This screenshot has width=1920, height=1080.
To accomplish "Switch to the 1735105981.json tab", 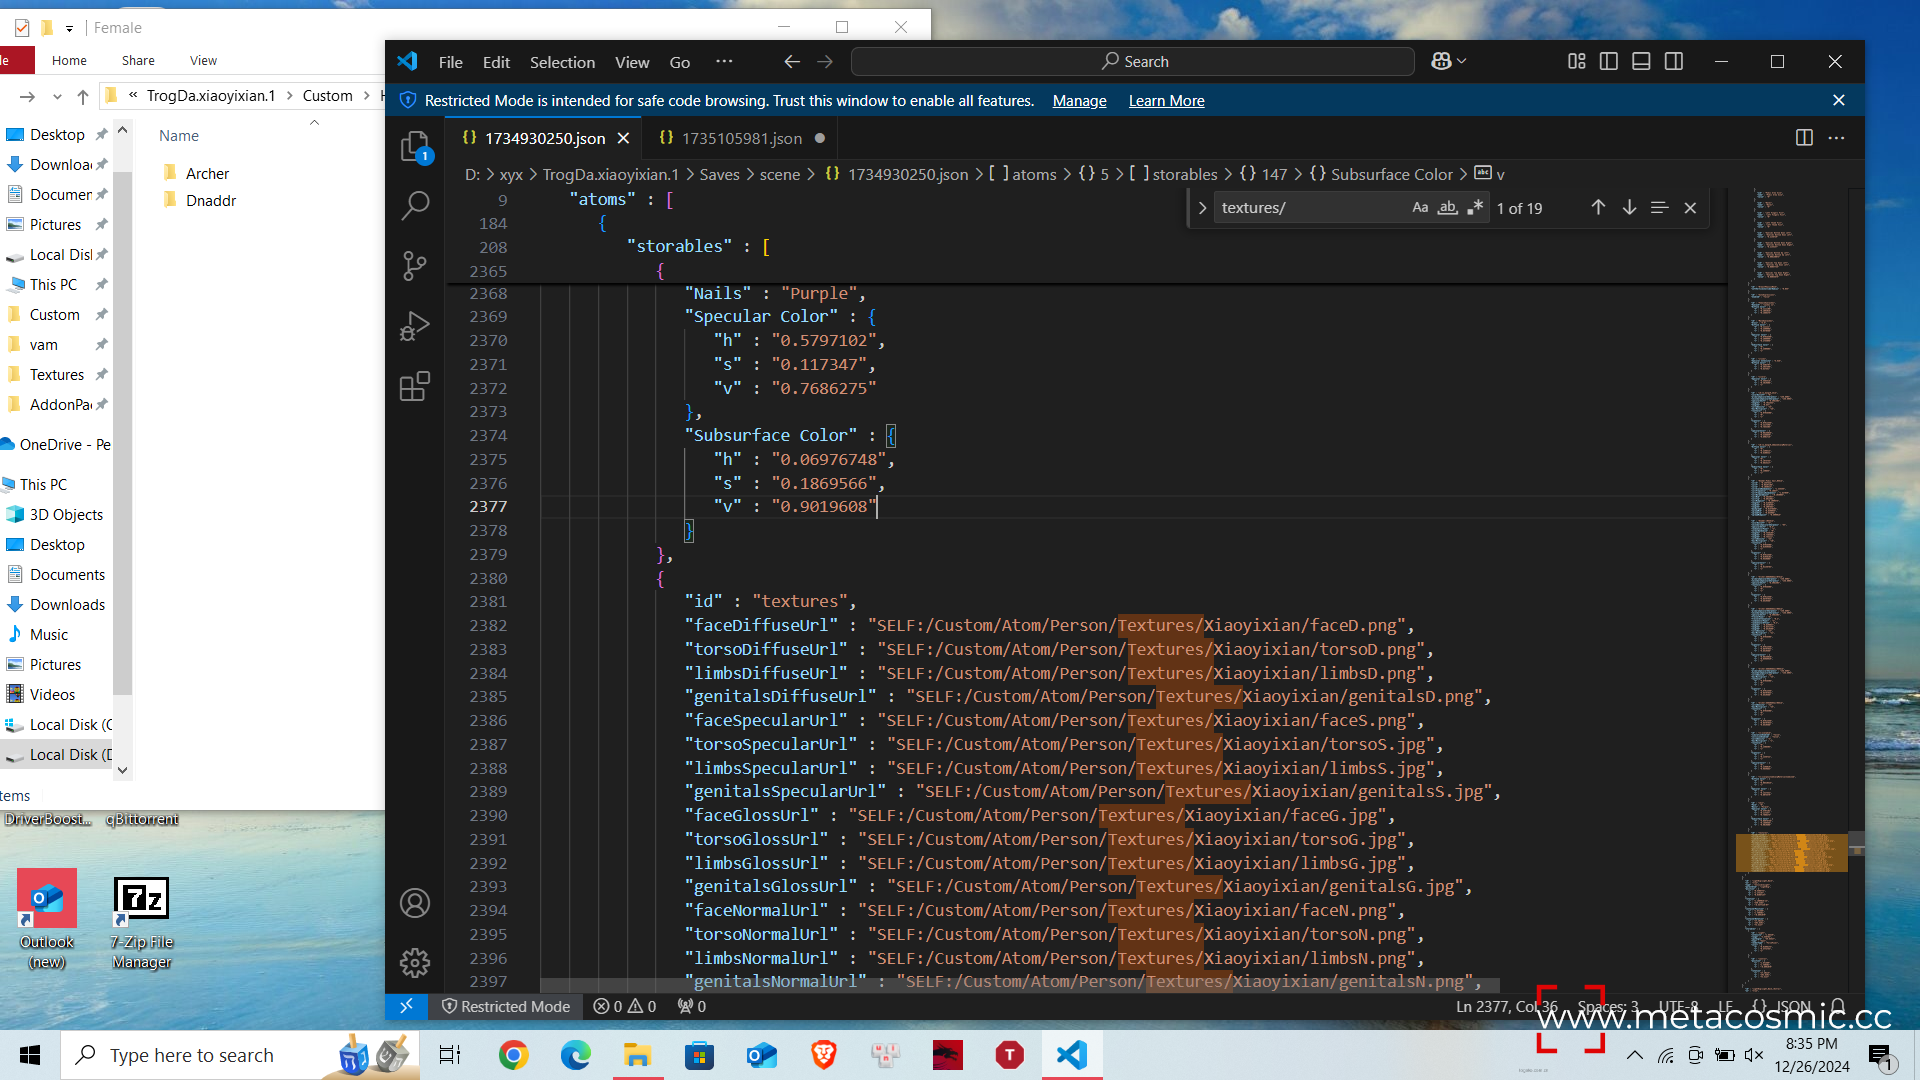I will (x=741, y=138).
